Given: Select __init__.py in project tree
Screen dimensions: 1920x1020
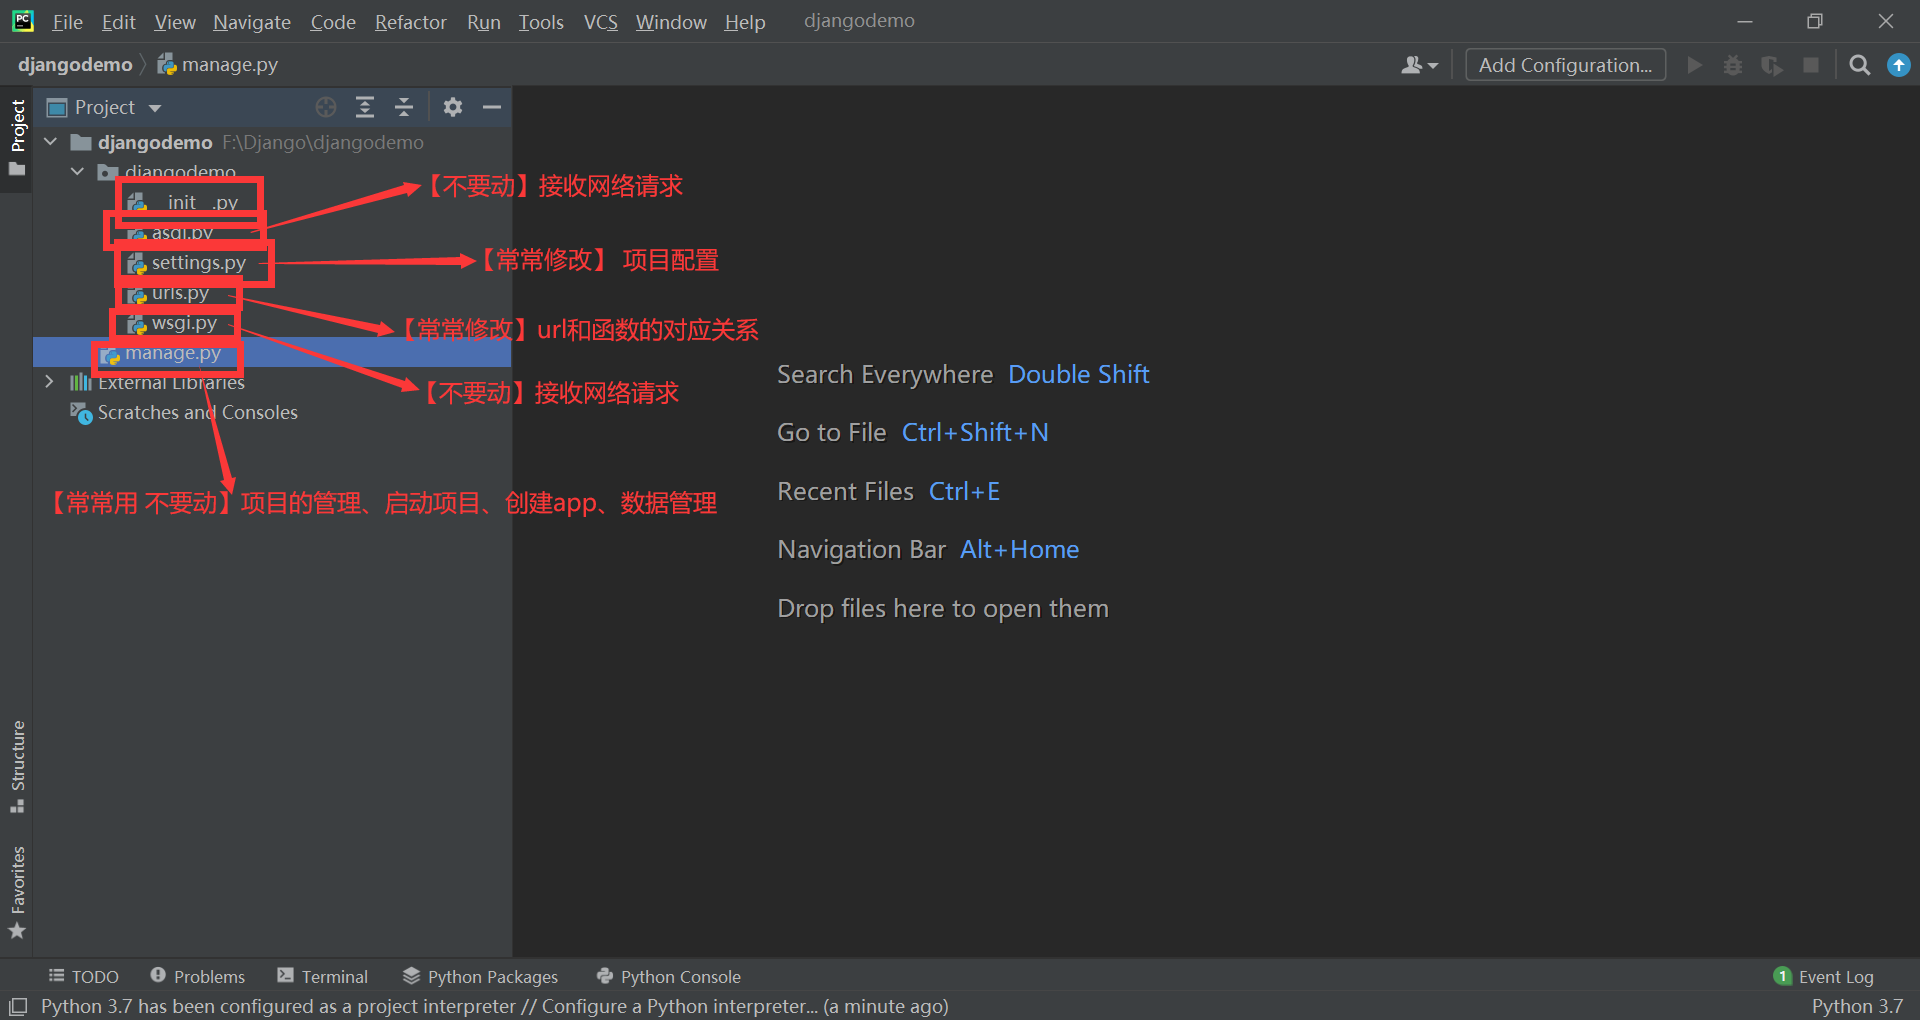Looking at the screenshot, I should click(x=183, y=202).
